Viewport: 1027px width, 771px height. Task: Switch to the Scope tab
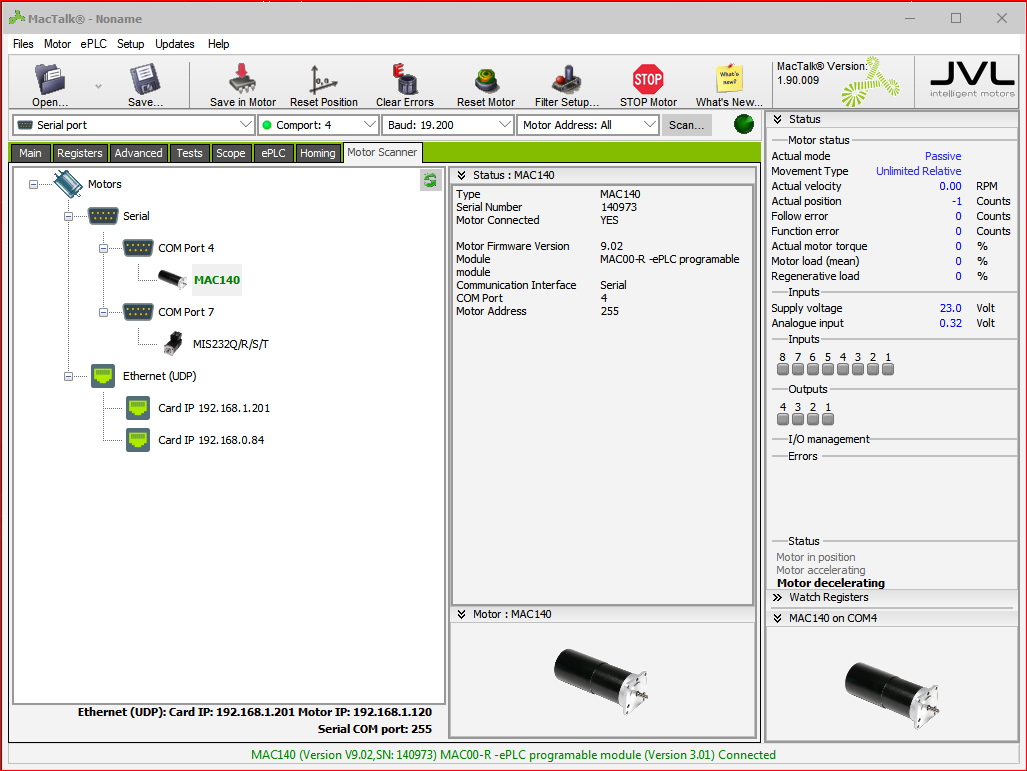click(231, 153)
